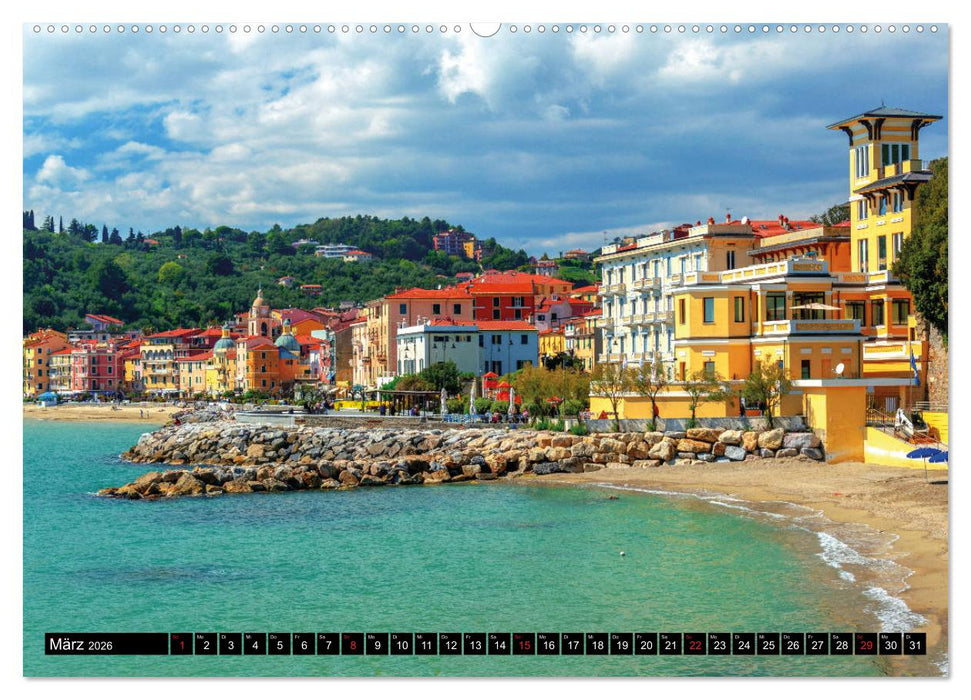Screen dimensions: 971x700
Task: Select red Sunday date 15
Action: 523,644
